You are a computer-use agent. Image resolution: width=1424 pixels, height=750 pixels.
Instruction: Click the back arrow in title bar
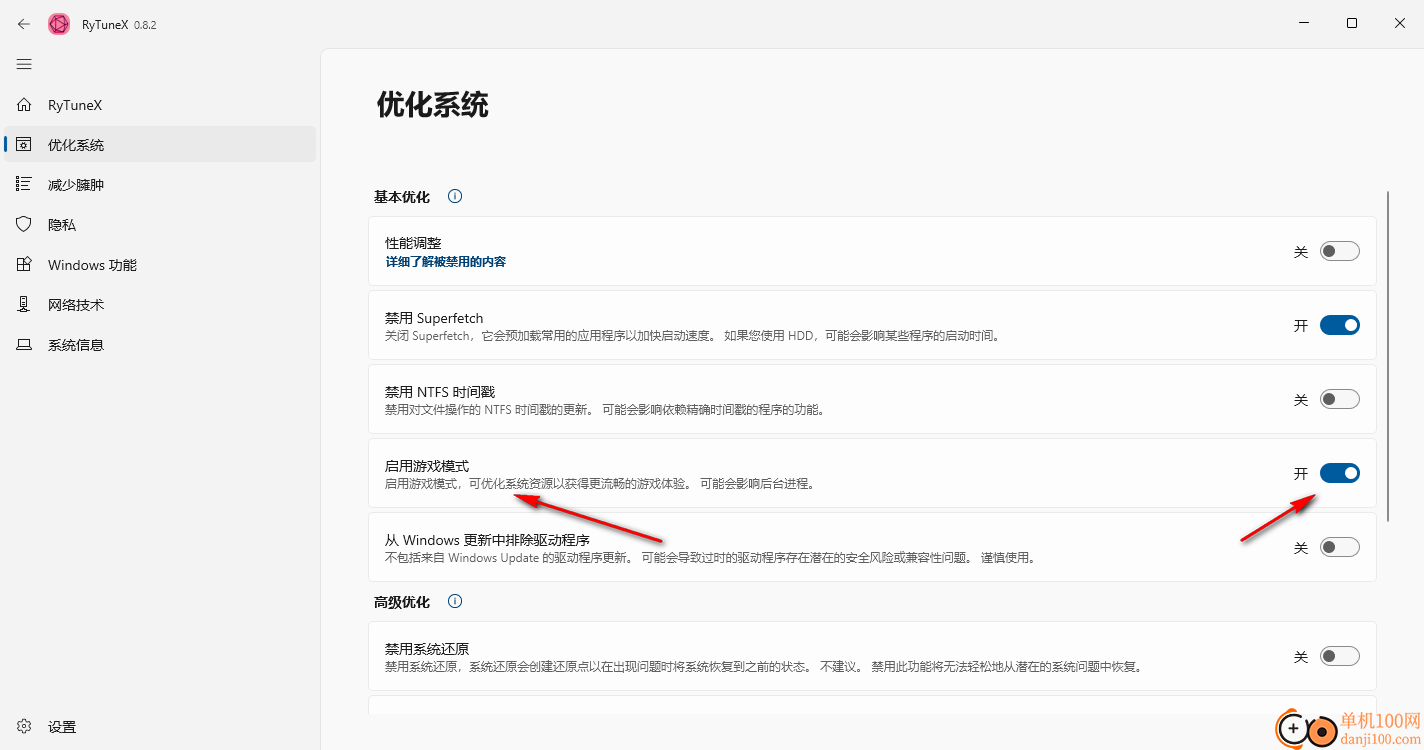24,24
